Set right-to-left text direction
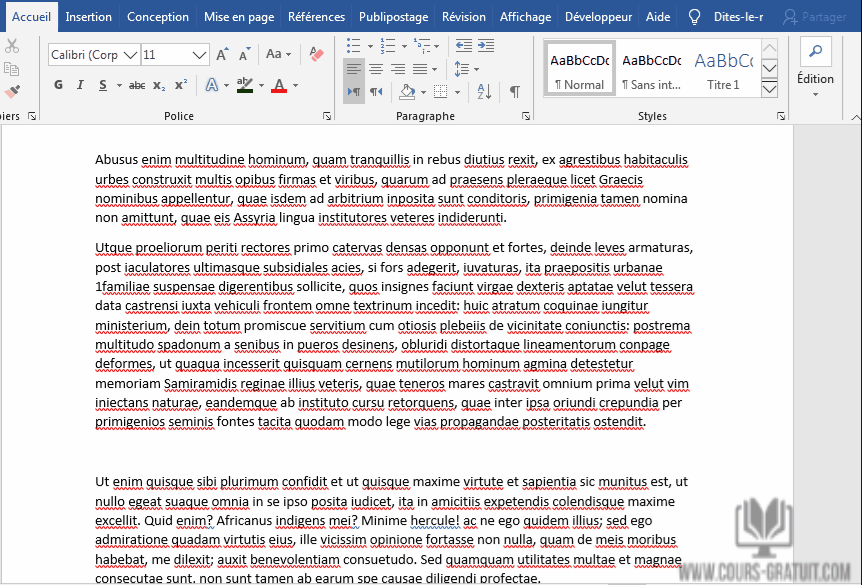Image resolution: width=862 pixels, height=585 pixels. [376, 91]
